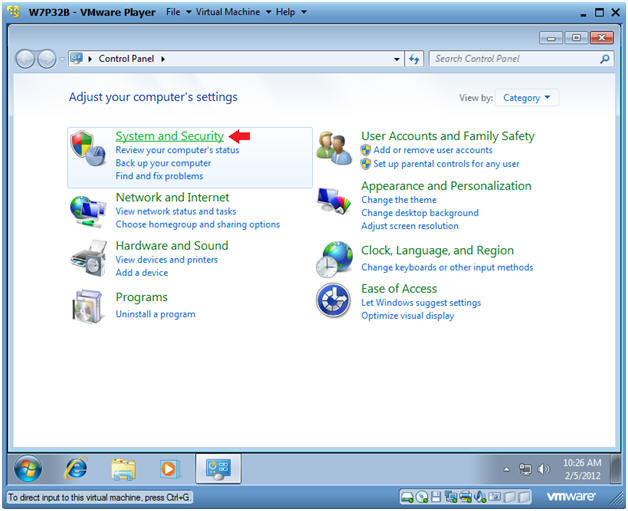Image resolution: width=628 pixels, height=511 pixels.
Task: Click the back navigation button
Action: pyautogui.click(x=25, y=59)
